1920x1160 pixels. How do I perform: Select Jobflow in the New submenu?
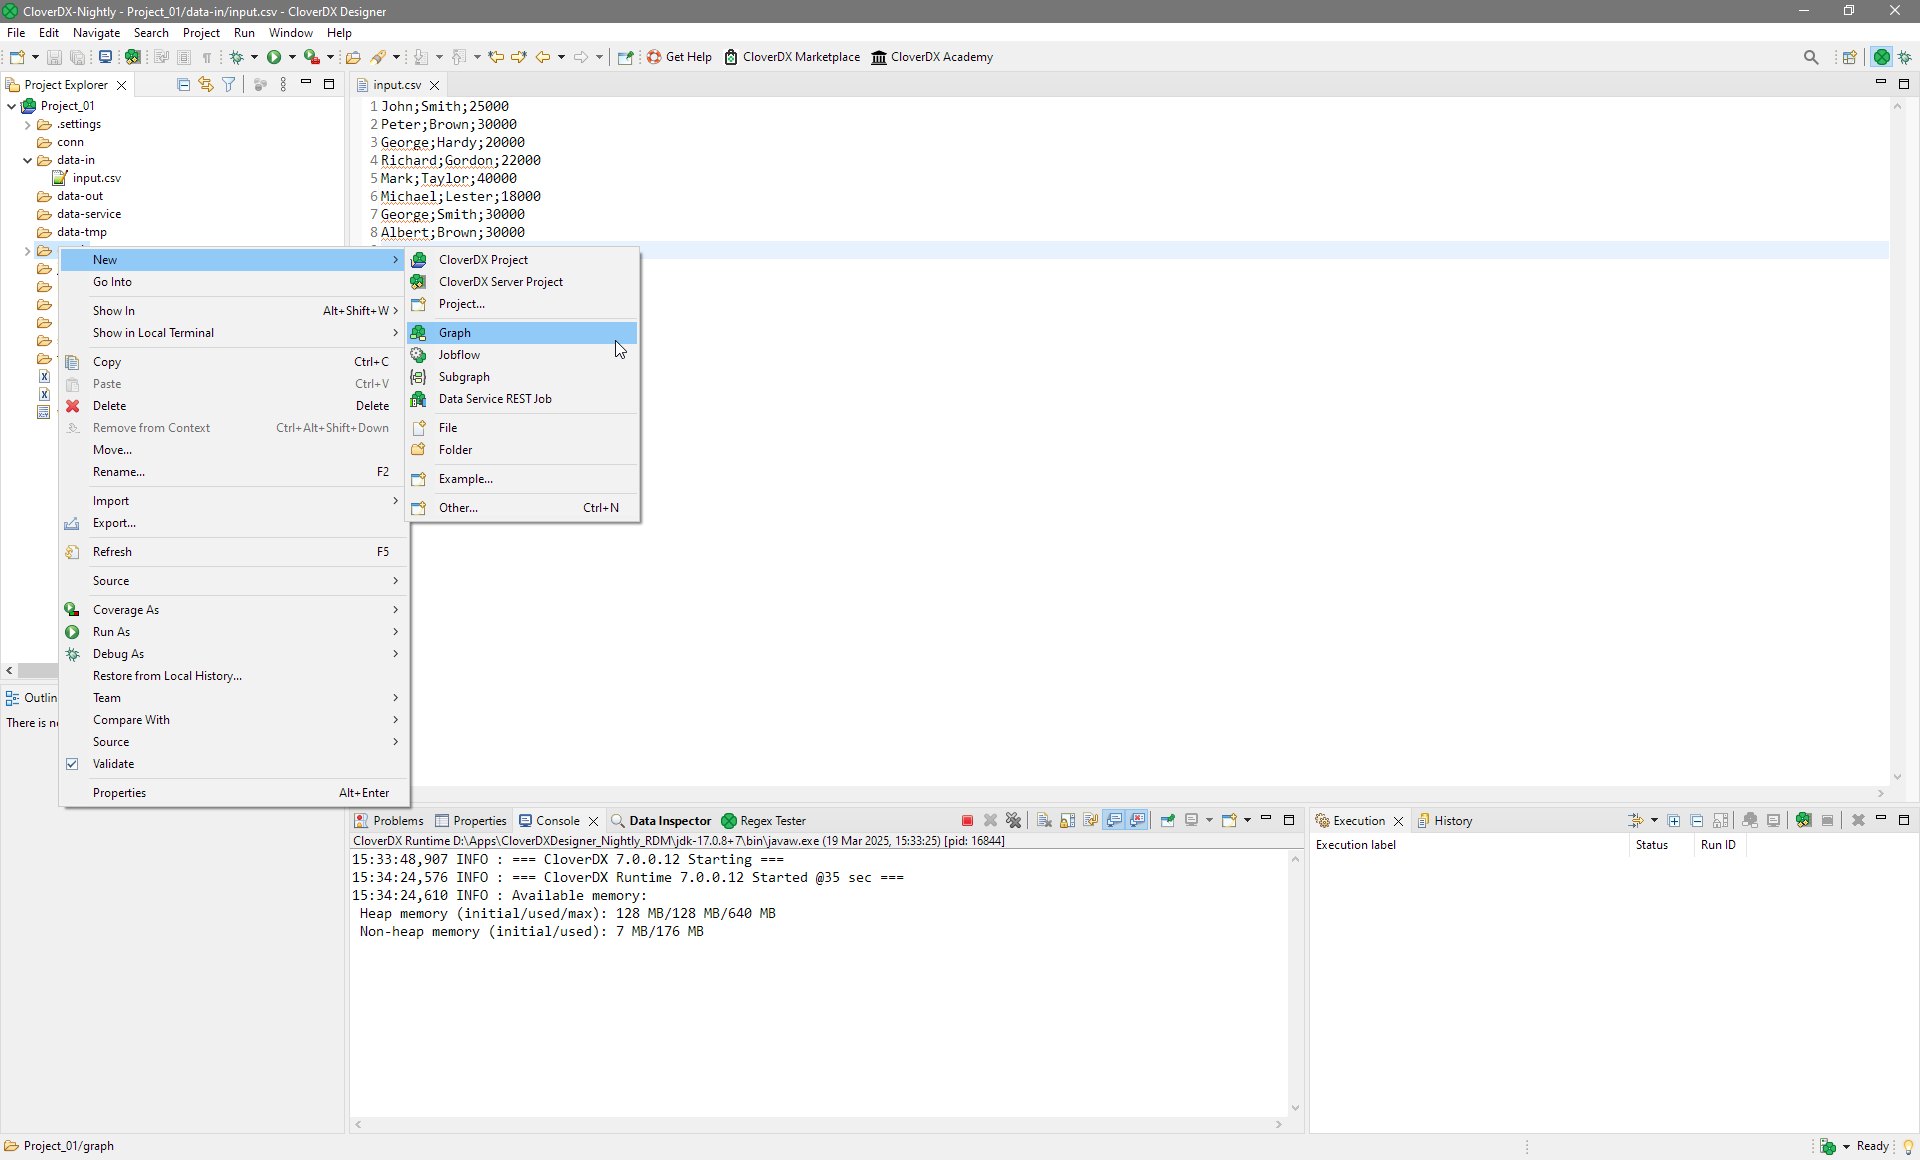coord(459,355)
